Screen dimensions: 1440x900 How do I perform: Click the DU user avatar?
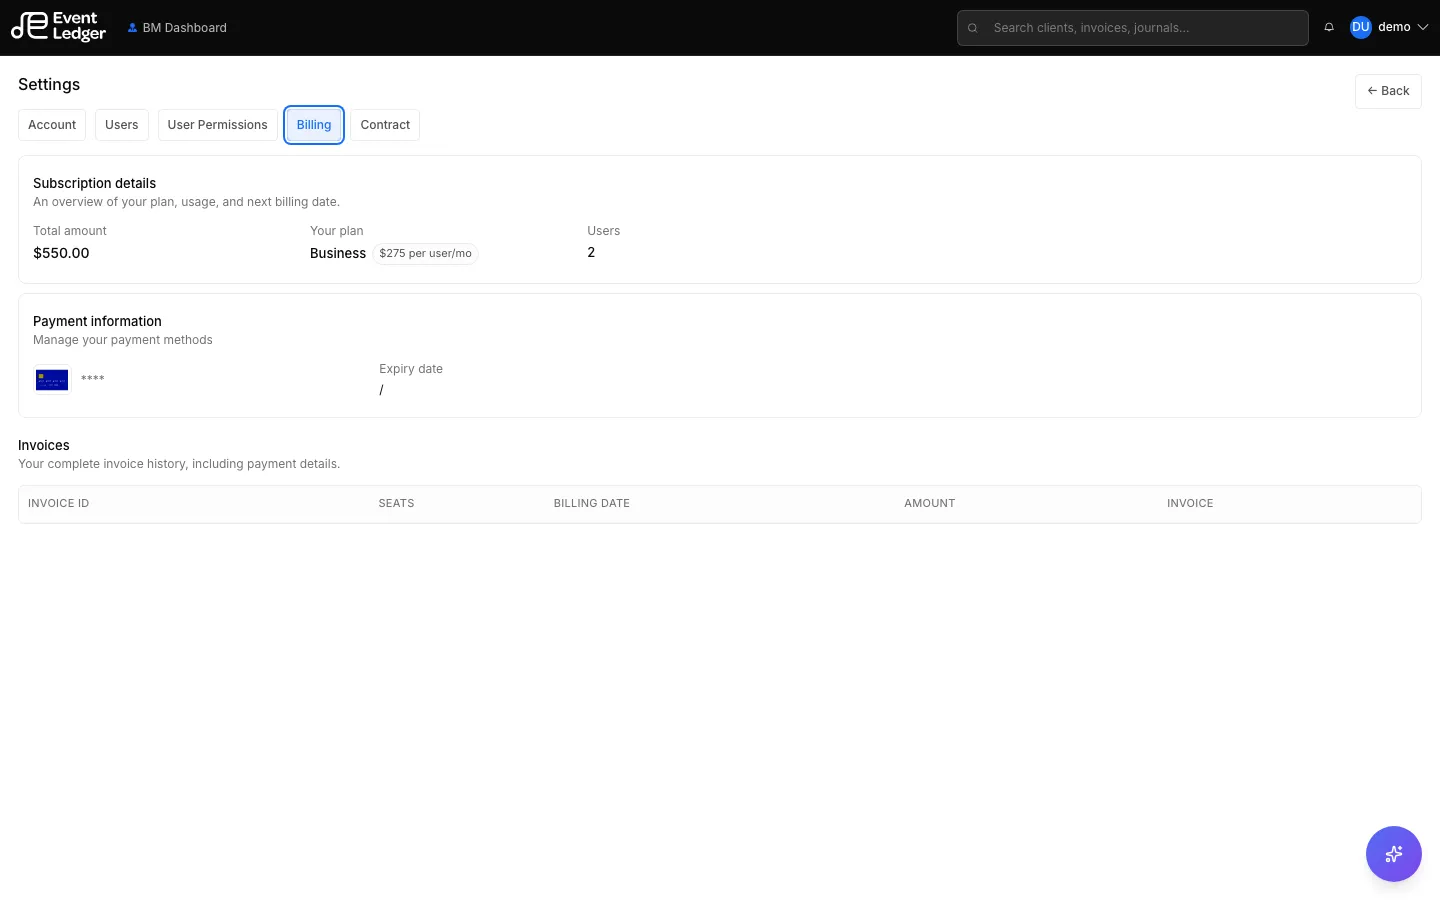tap(1360, 27)
